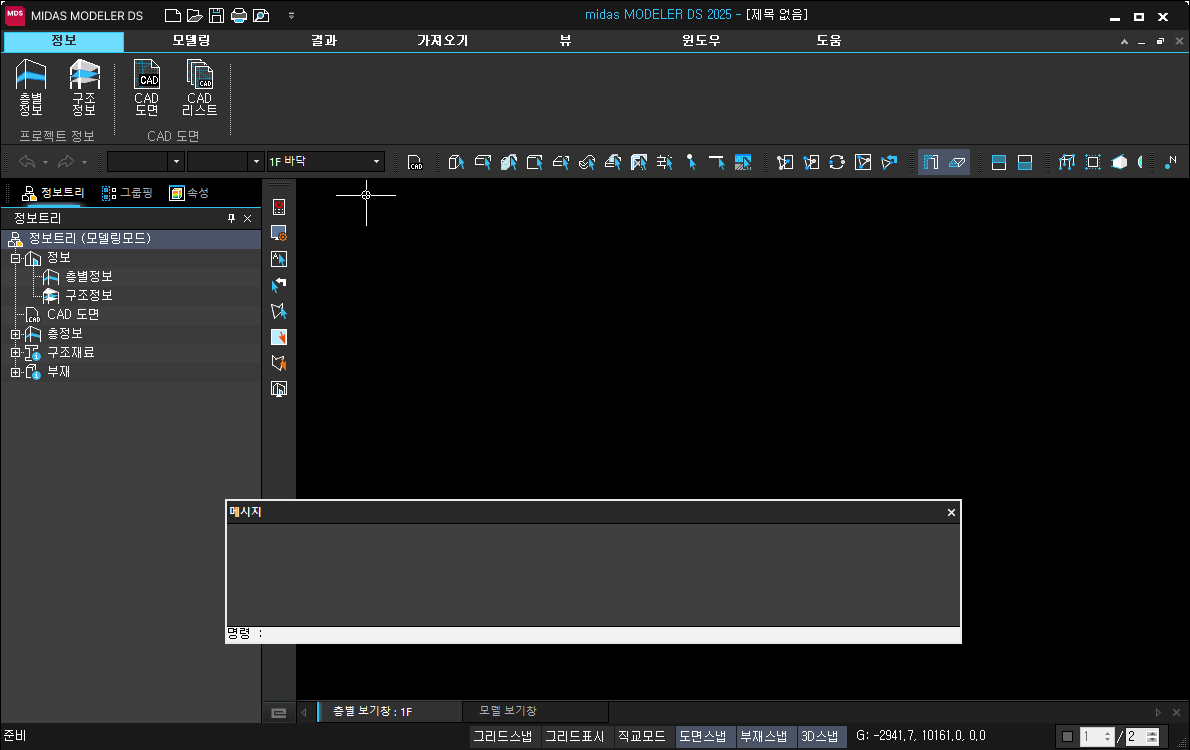Expand the 부재 tree node

tap(15, 372)
